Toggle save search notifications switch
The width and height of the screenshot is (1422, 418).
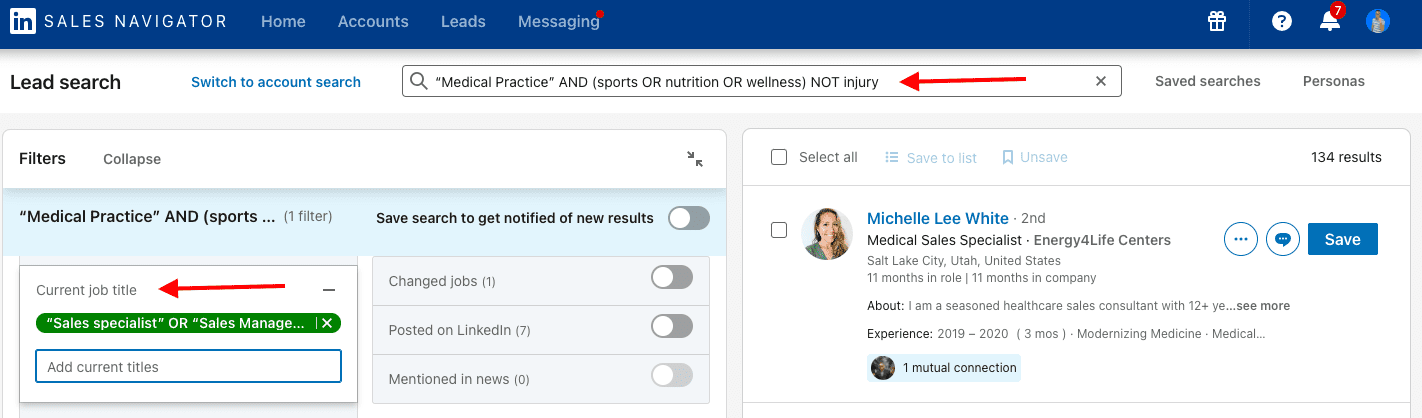(x=689, y=218)
